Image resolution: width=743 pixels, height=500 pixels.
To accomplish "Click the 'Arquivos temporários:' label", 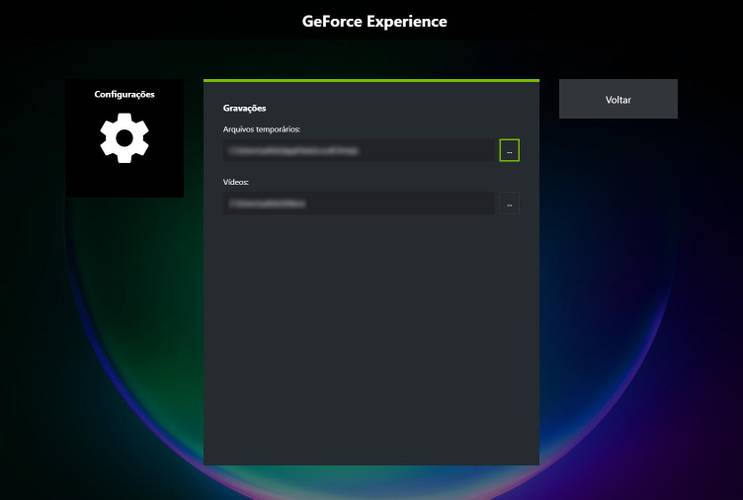I will pos(262,129).
